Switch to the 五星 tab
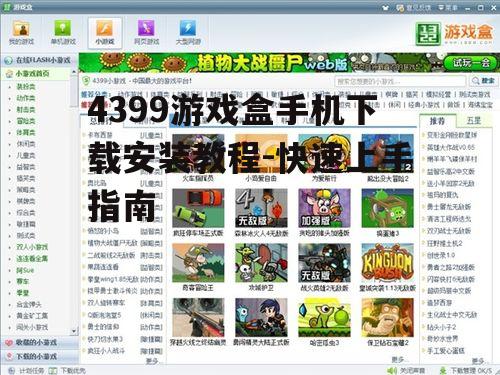 tap(474, 121)
